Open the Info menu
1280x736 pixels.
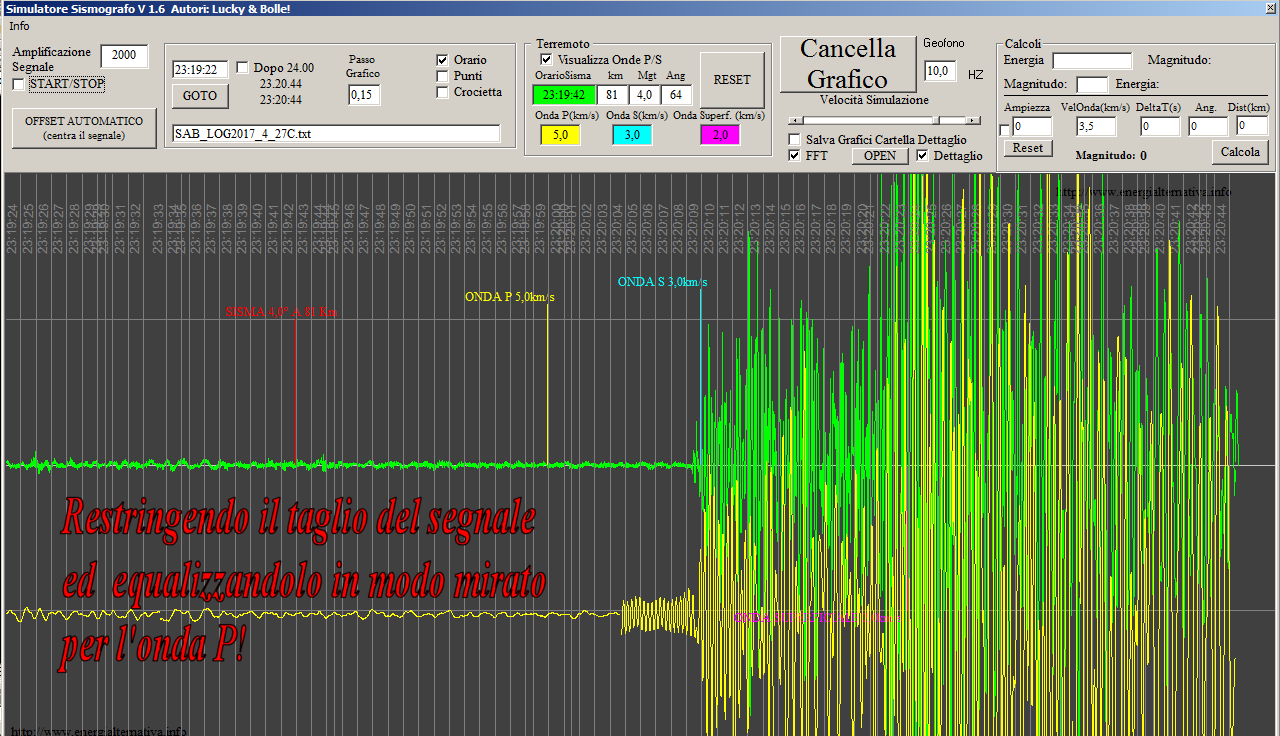tap(19, 26)
